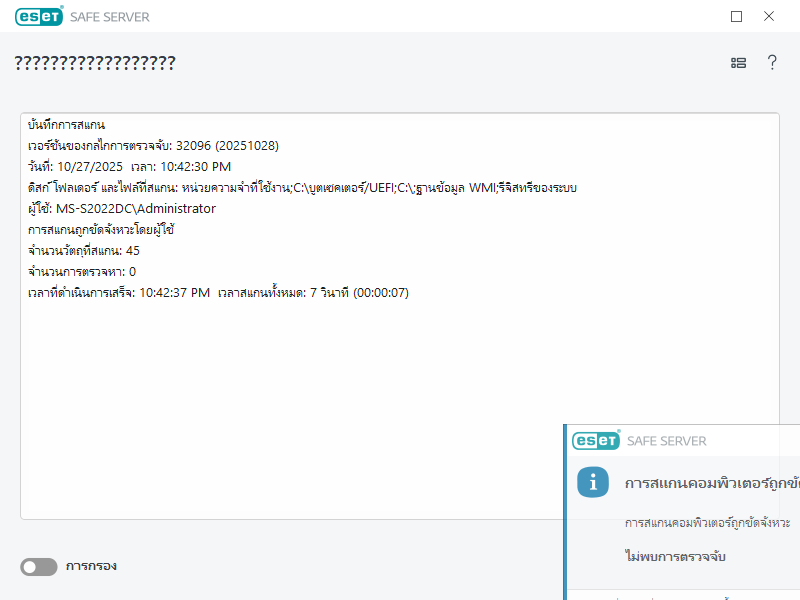Click the การกรอง label next to the switch

pos(91,566)
